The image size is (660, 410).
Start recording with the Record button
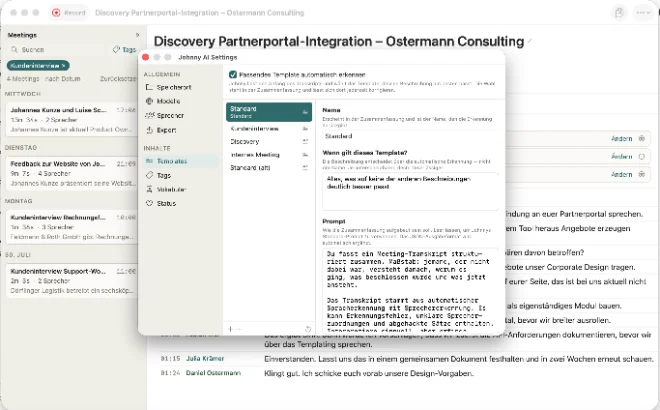pyautogui.click(x=69, y=13)
